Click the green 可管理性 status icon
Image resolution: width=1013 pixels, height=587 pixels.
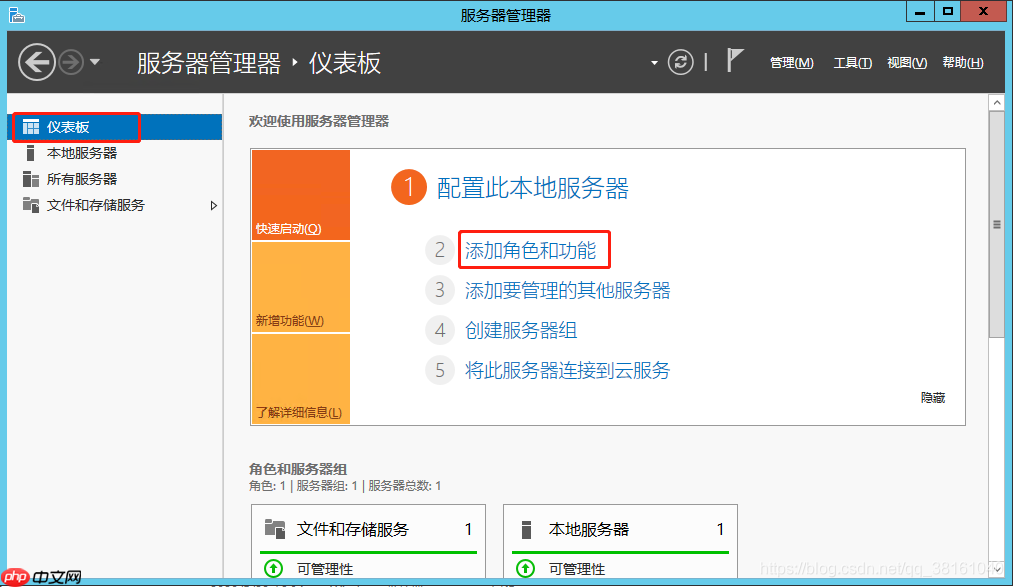272,568
